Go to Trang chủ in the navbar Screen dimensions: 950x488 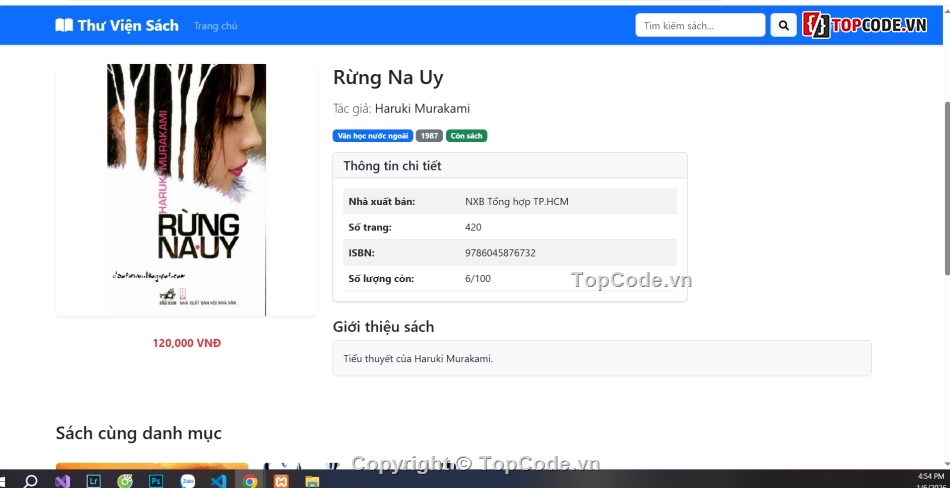[215, 26]
